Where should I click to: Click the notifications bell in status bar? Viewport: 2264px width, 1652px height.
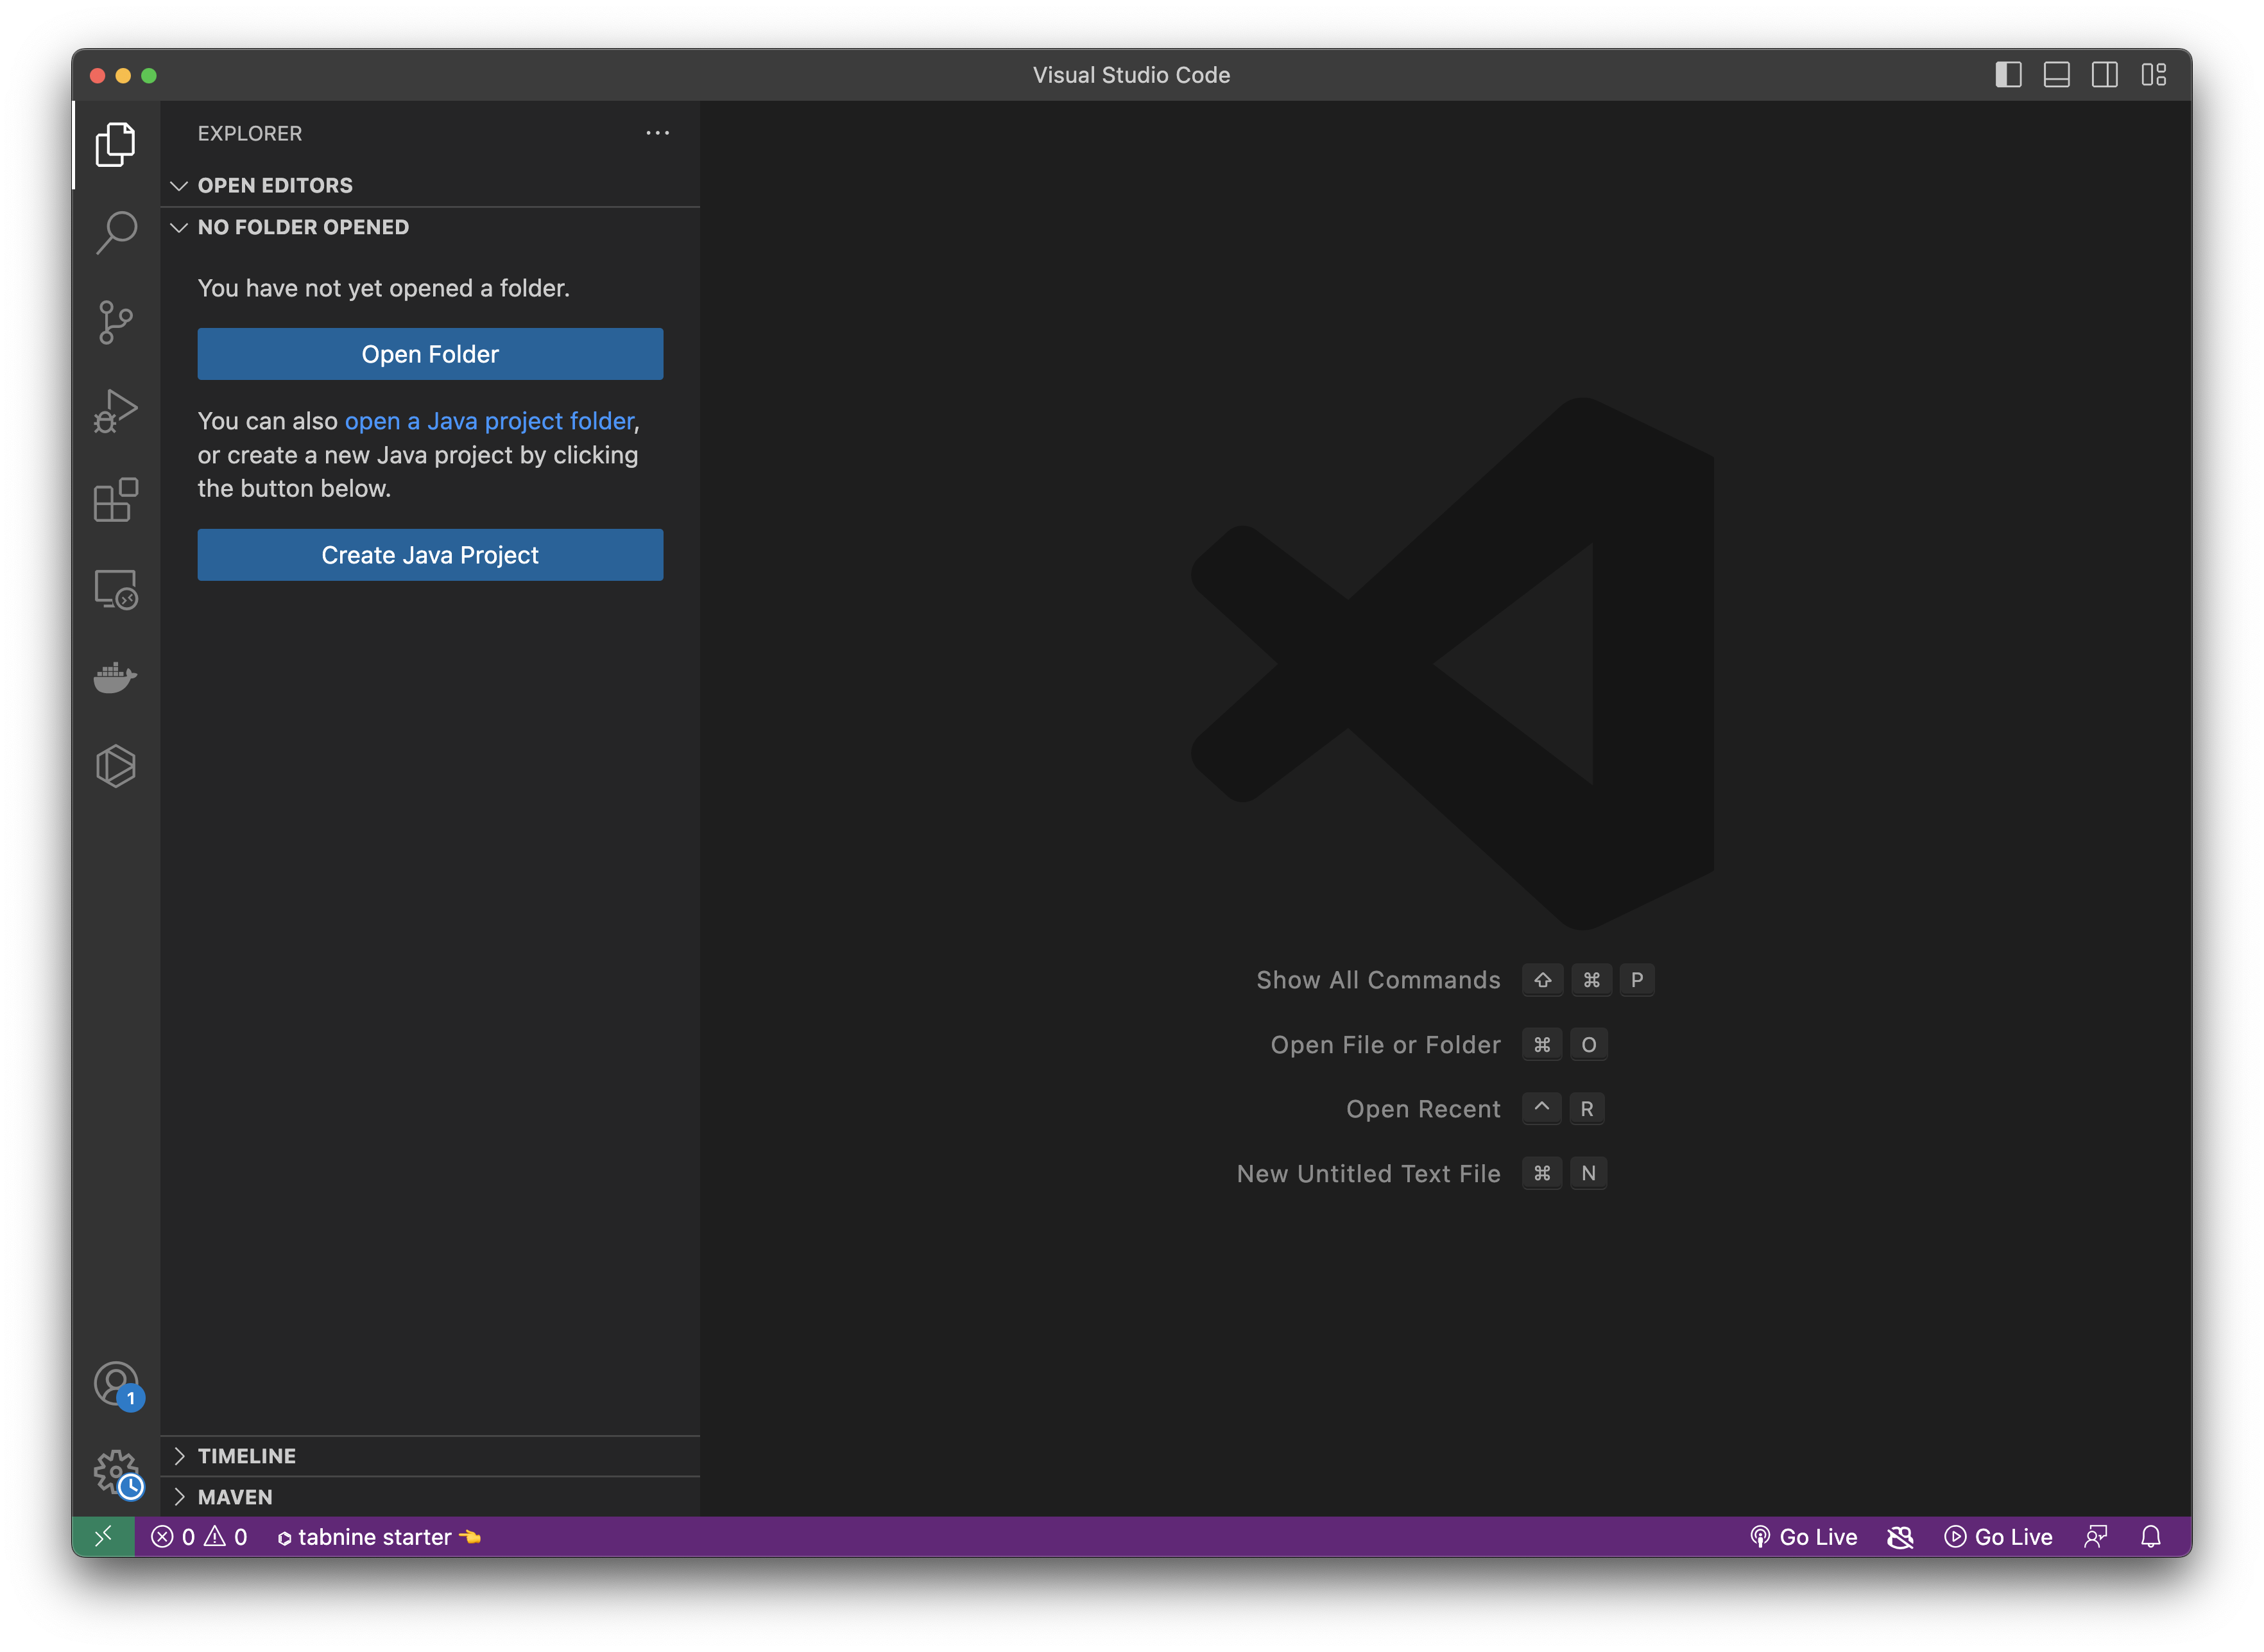coord(2151,1537)
